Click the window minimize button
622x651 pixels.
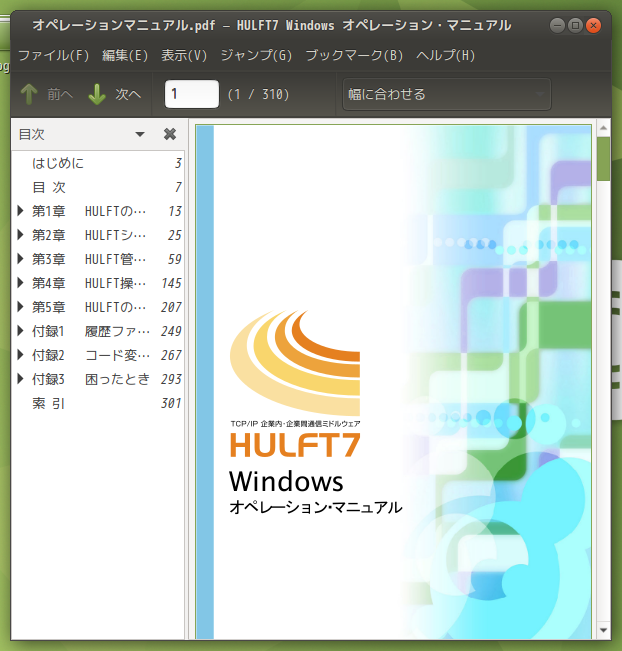[557, 26]
